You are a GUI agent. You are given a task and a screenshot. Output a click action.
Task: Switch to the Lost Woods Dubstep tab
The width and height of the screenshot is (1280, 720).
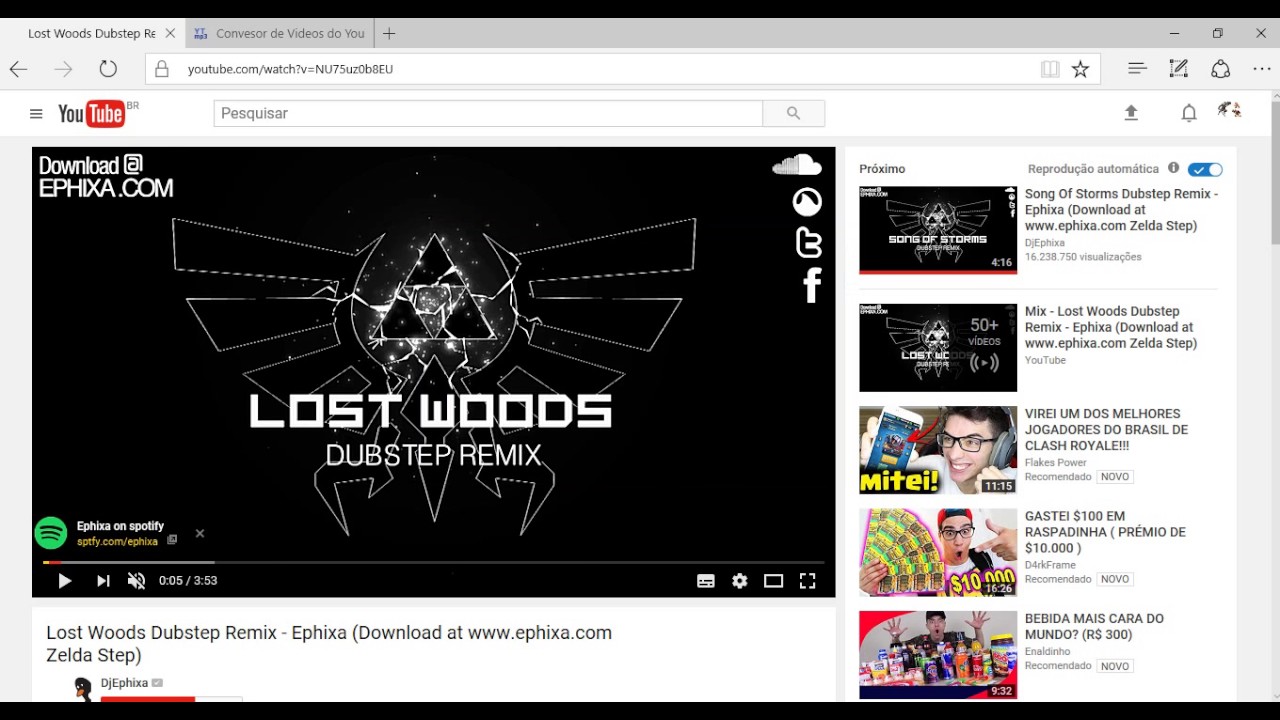pos(92,33)
